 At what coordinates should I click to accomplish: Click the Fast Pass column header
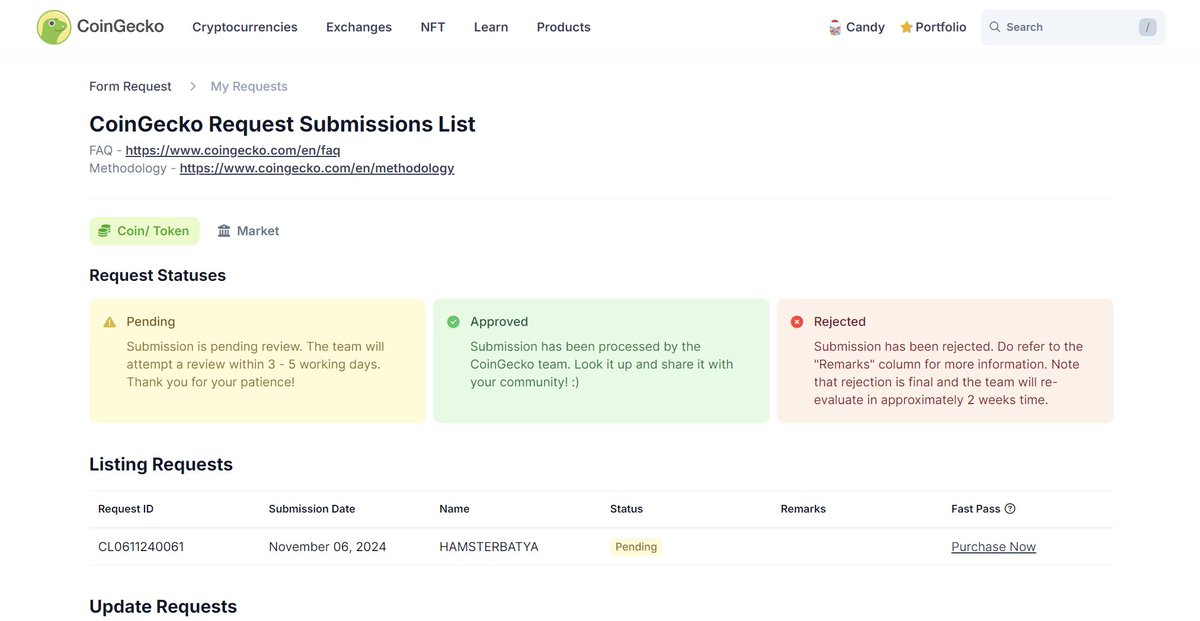[x=976, y=509]
